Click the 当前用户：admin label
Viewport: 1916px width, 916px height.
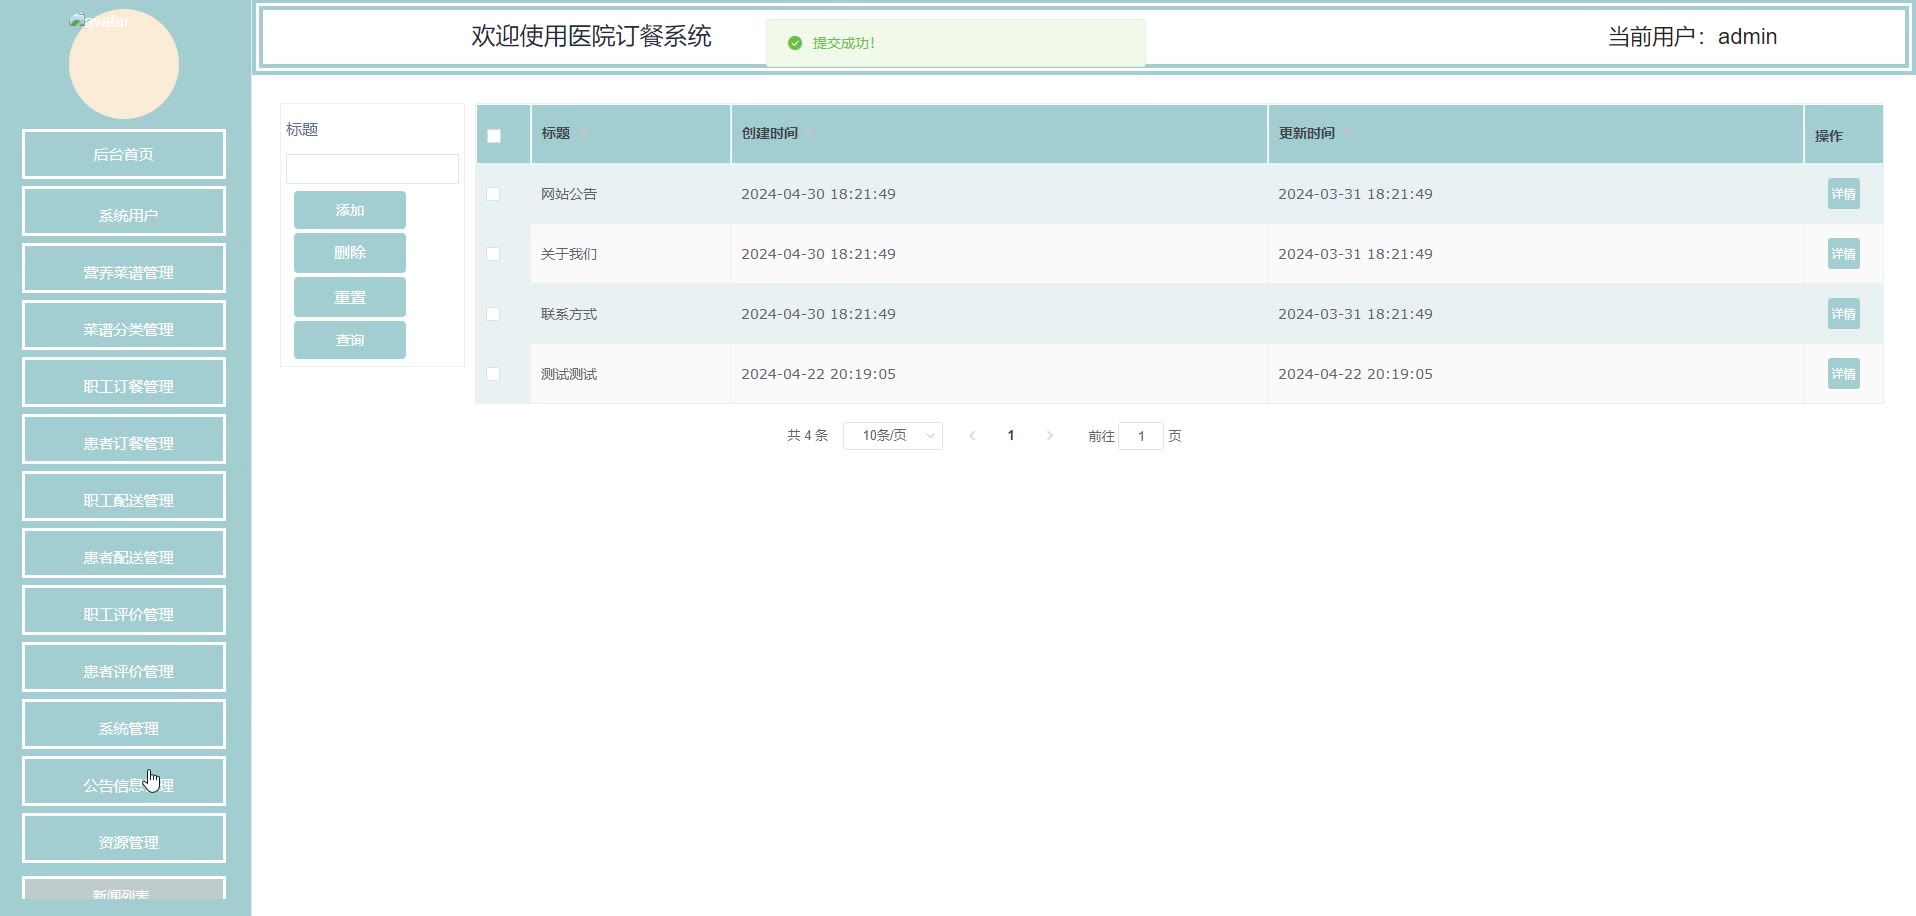[1692, 37]
